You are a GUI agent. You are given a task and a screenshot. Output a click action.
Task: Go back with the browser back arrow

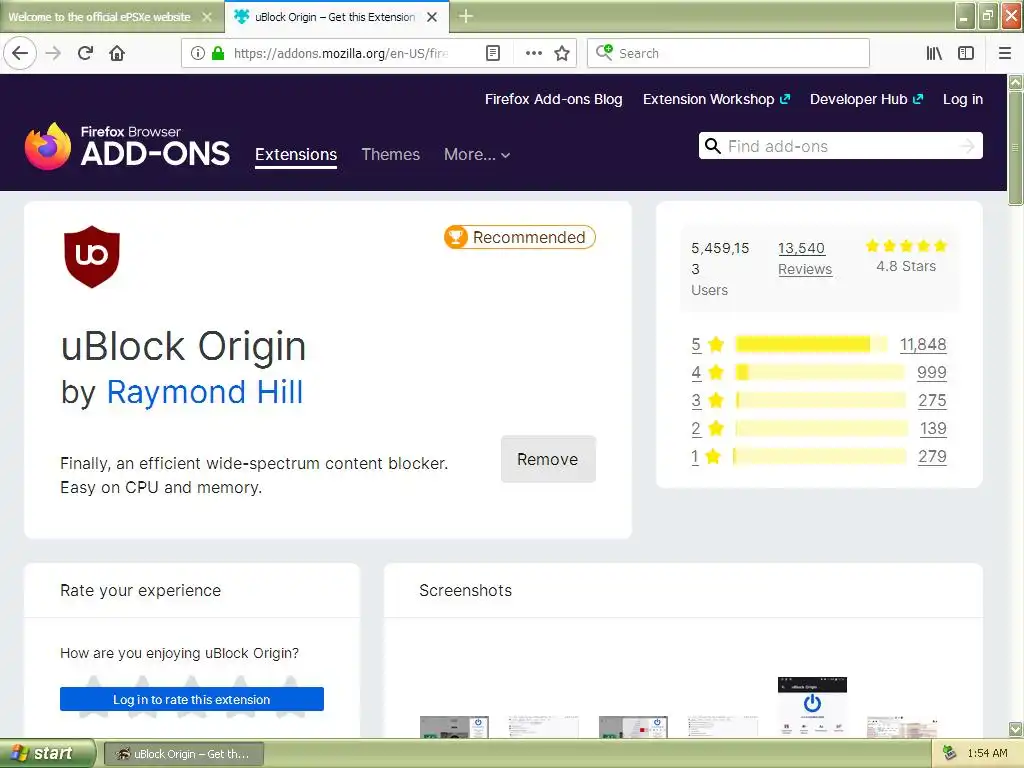[20, 53]
